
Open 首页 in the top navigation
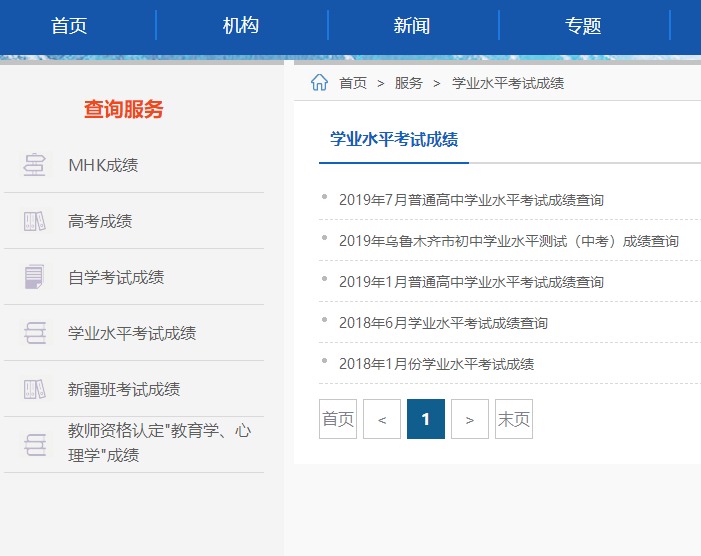click(x=69, y=26)
